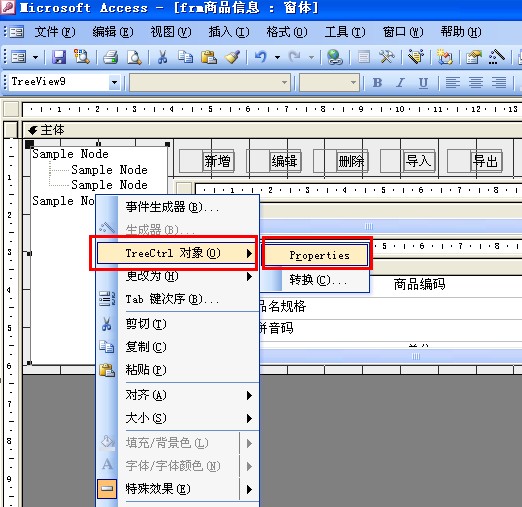Open the TreeView9 object dropdown
The width and height of the screenshot is (522, 507).
coord(114,82)
